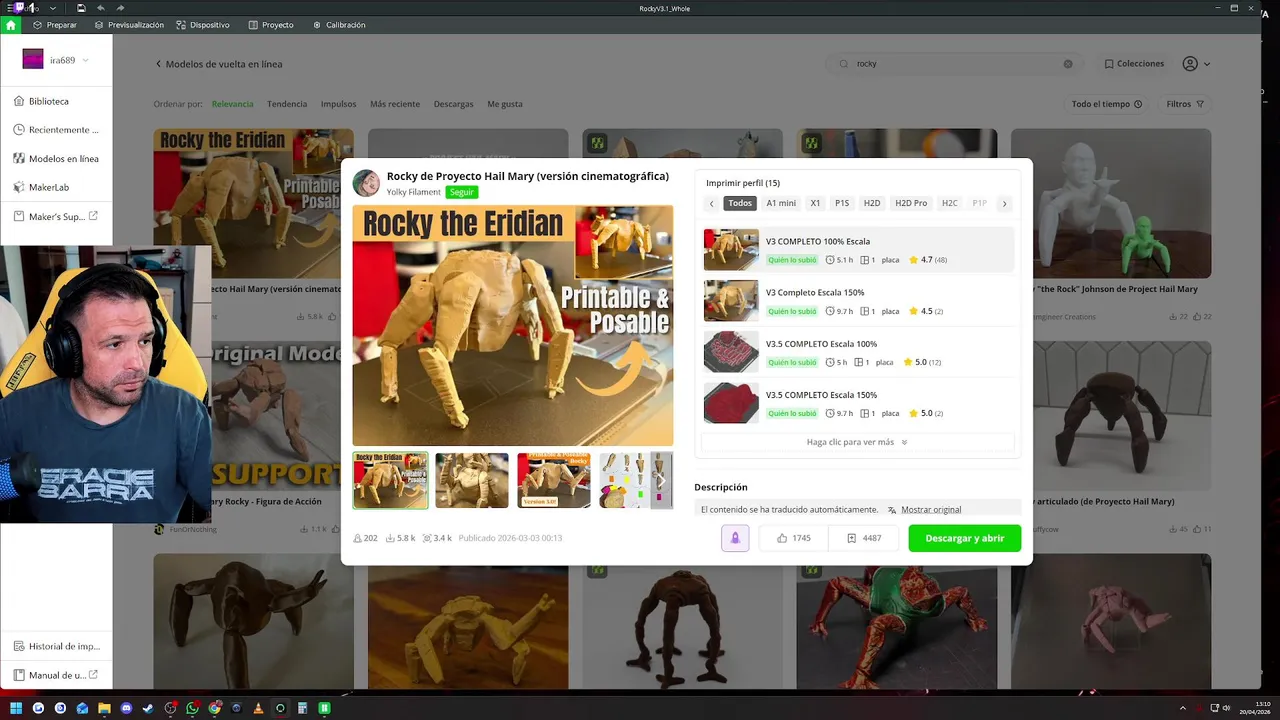
Task: Open Discord from the taskbar
Action: pyautogui.click(x=126, y=708)
